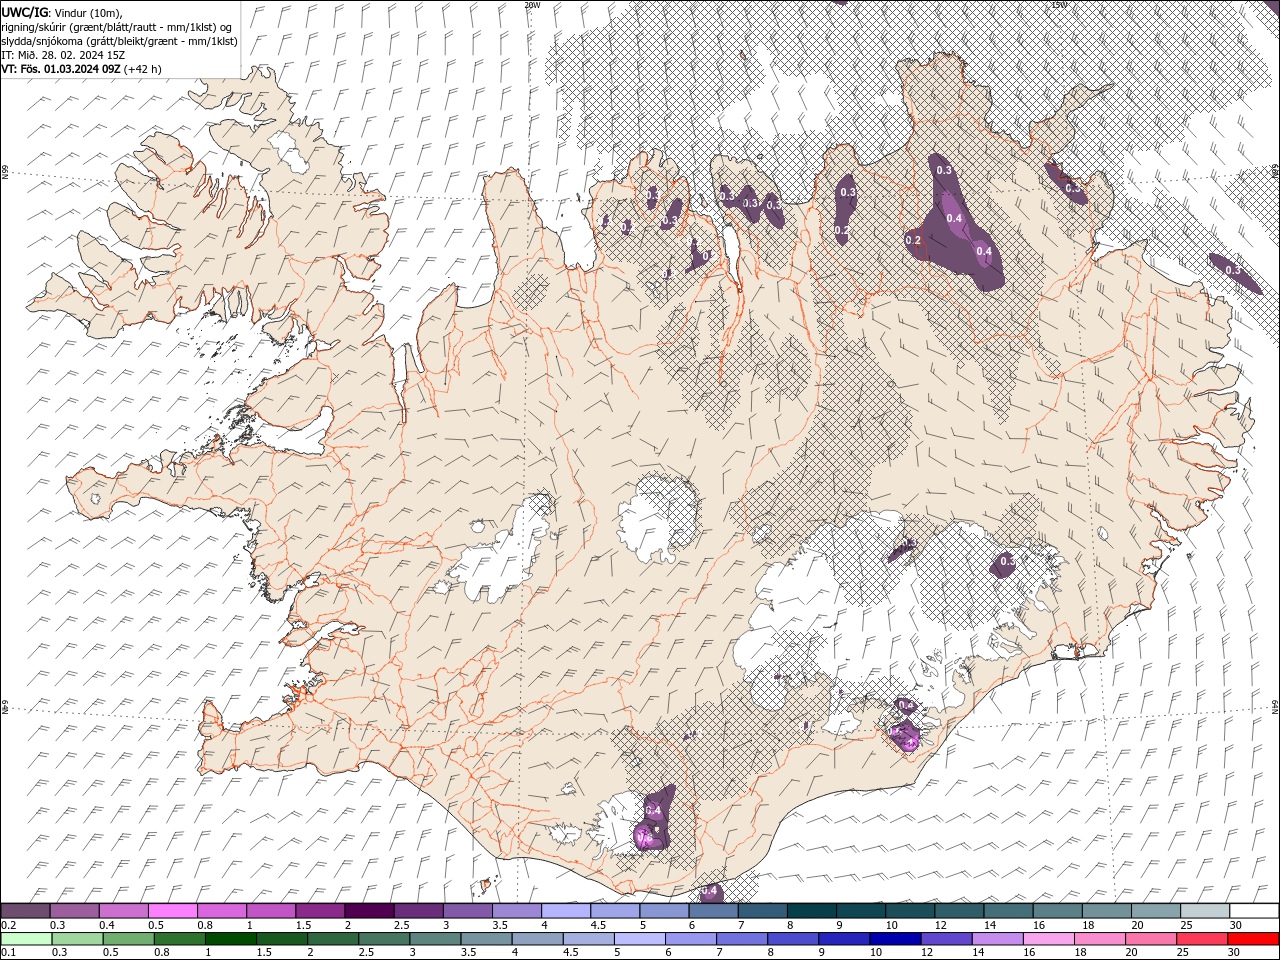Select the lower legend swatch labelled 0.5
The height and width of the screenshot is (960, 1280).
click(x=129, y=939)
